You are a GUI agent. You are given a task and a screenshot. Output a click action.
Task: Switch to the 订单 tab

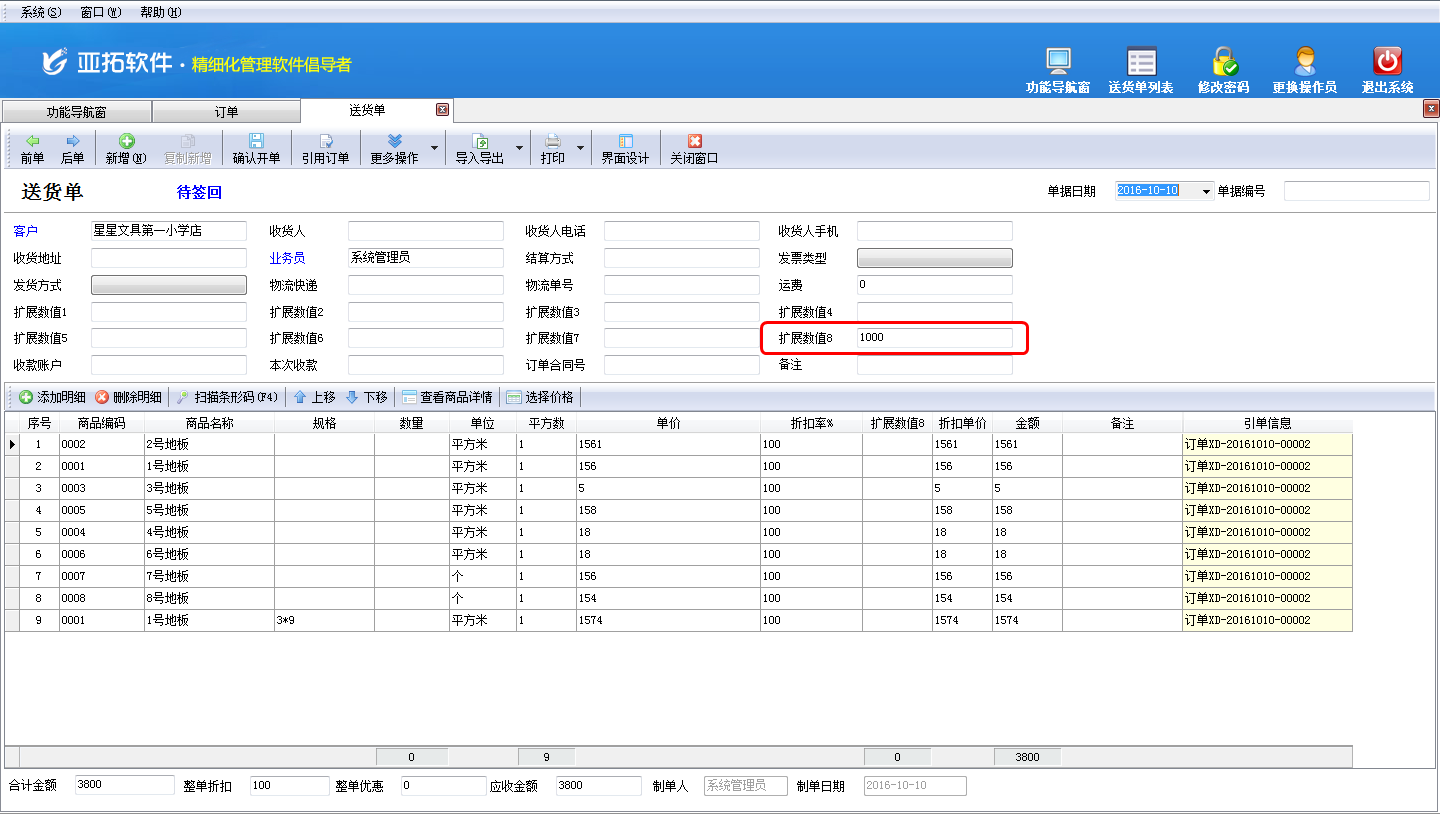(226, 112)
